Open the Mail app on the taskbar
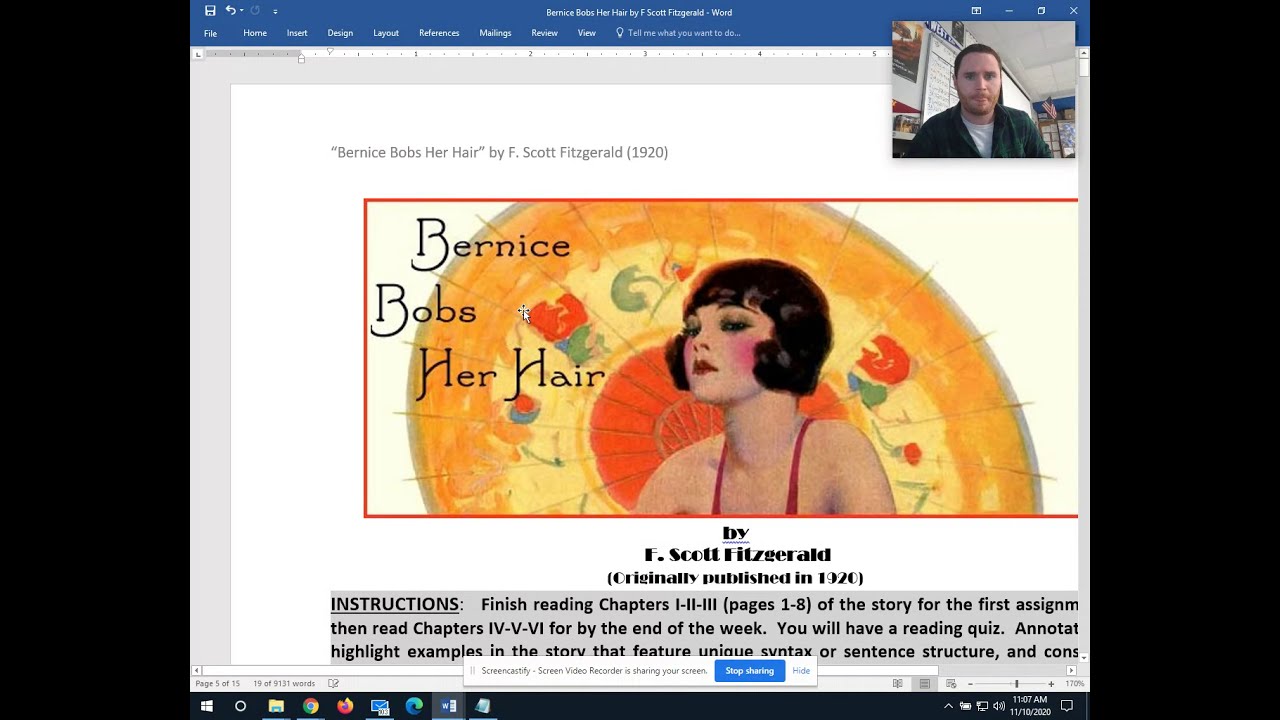 coord(380,706)
